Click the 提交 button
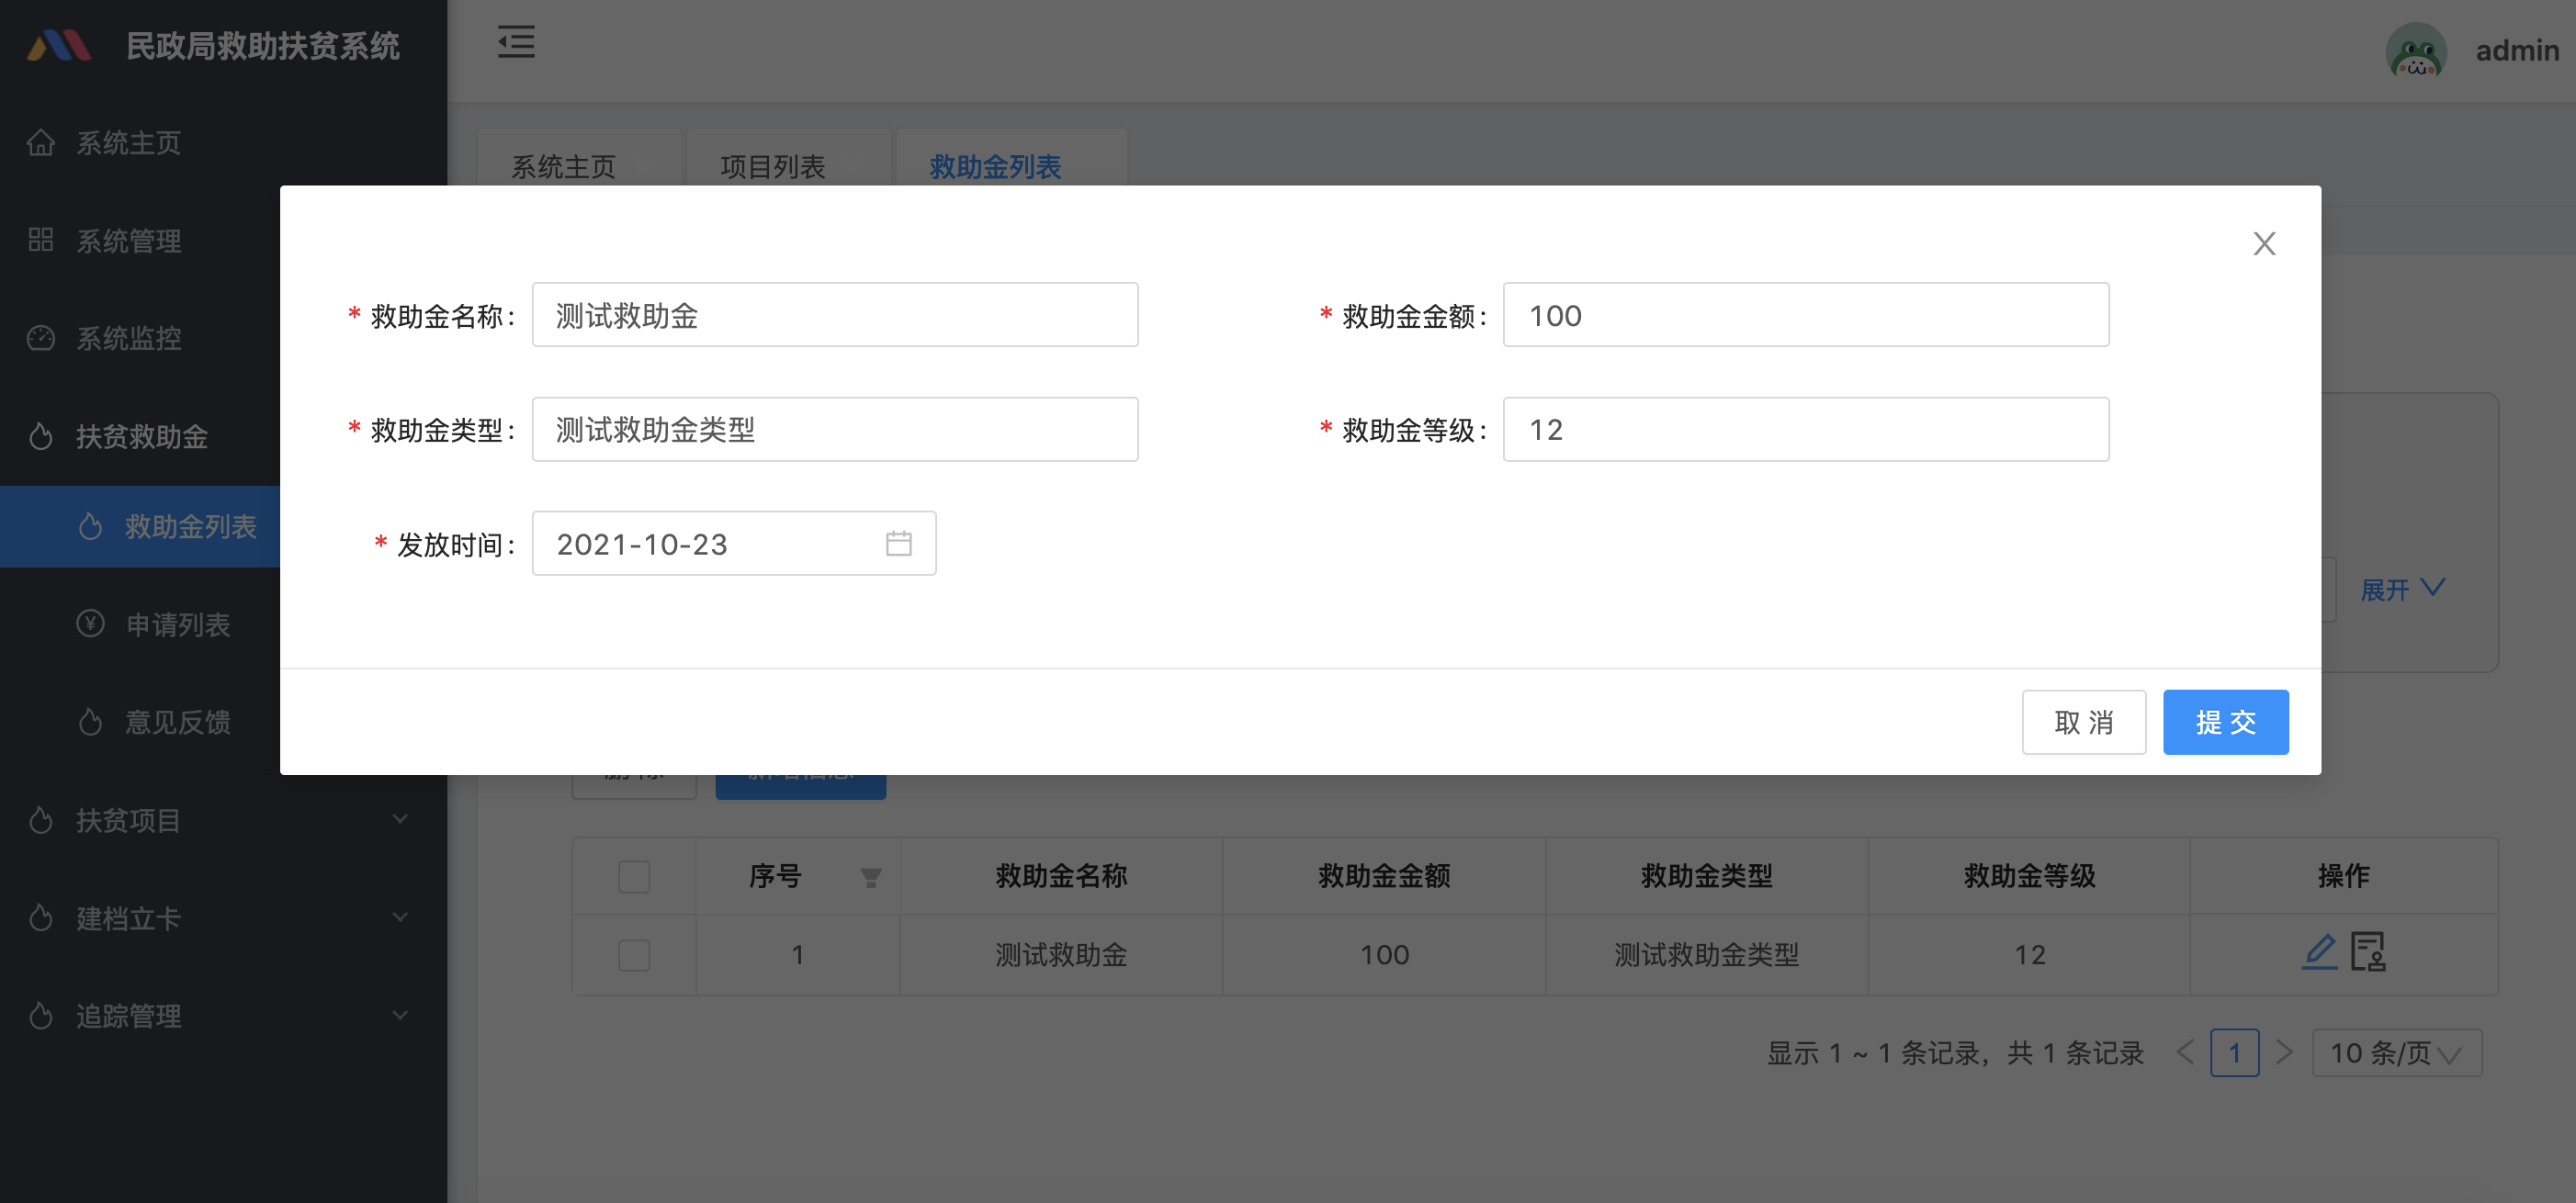The width and height of the screenshot is (2576, 1203). click(x=2225, y=722)
